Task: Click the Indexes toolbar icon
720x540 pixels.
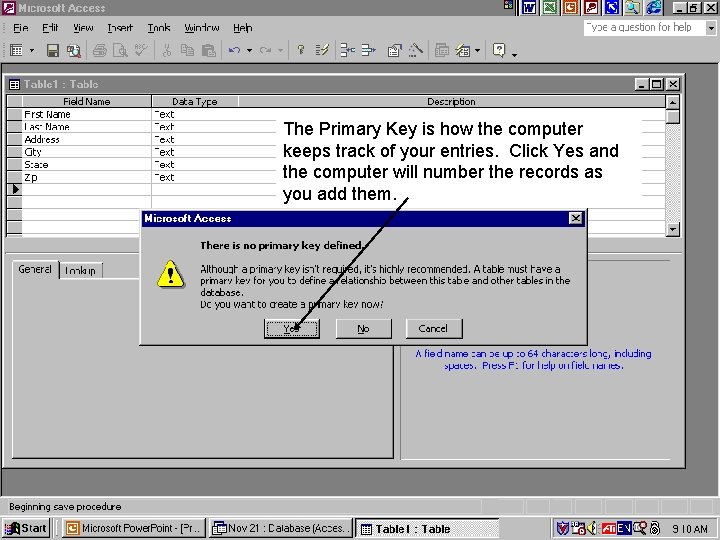Action: coord(322,50)
